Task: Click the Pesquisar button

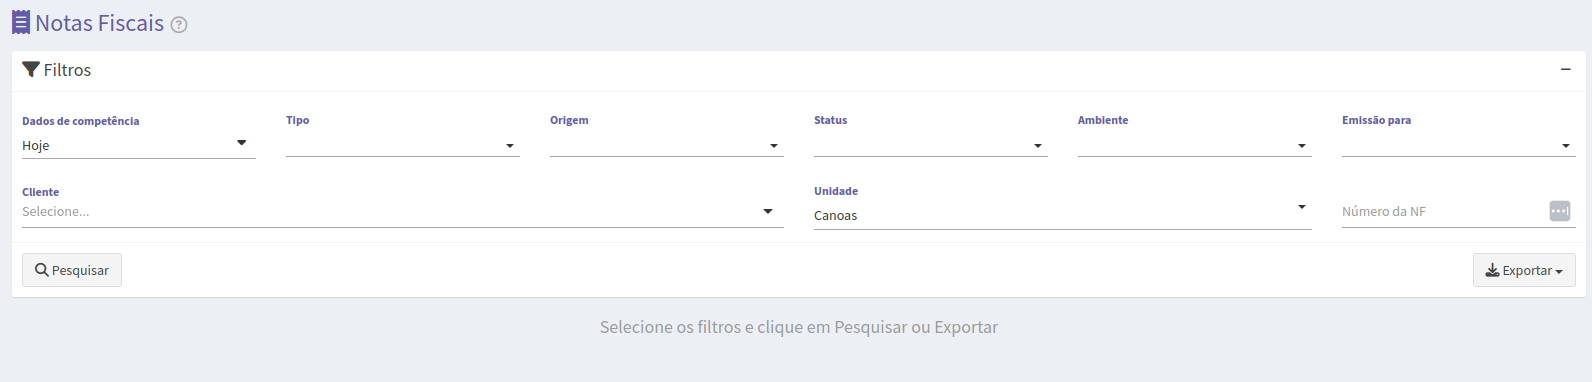Action: coord(72,270)
